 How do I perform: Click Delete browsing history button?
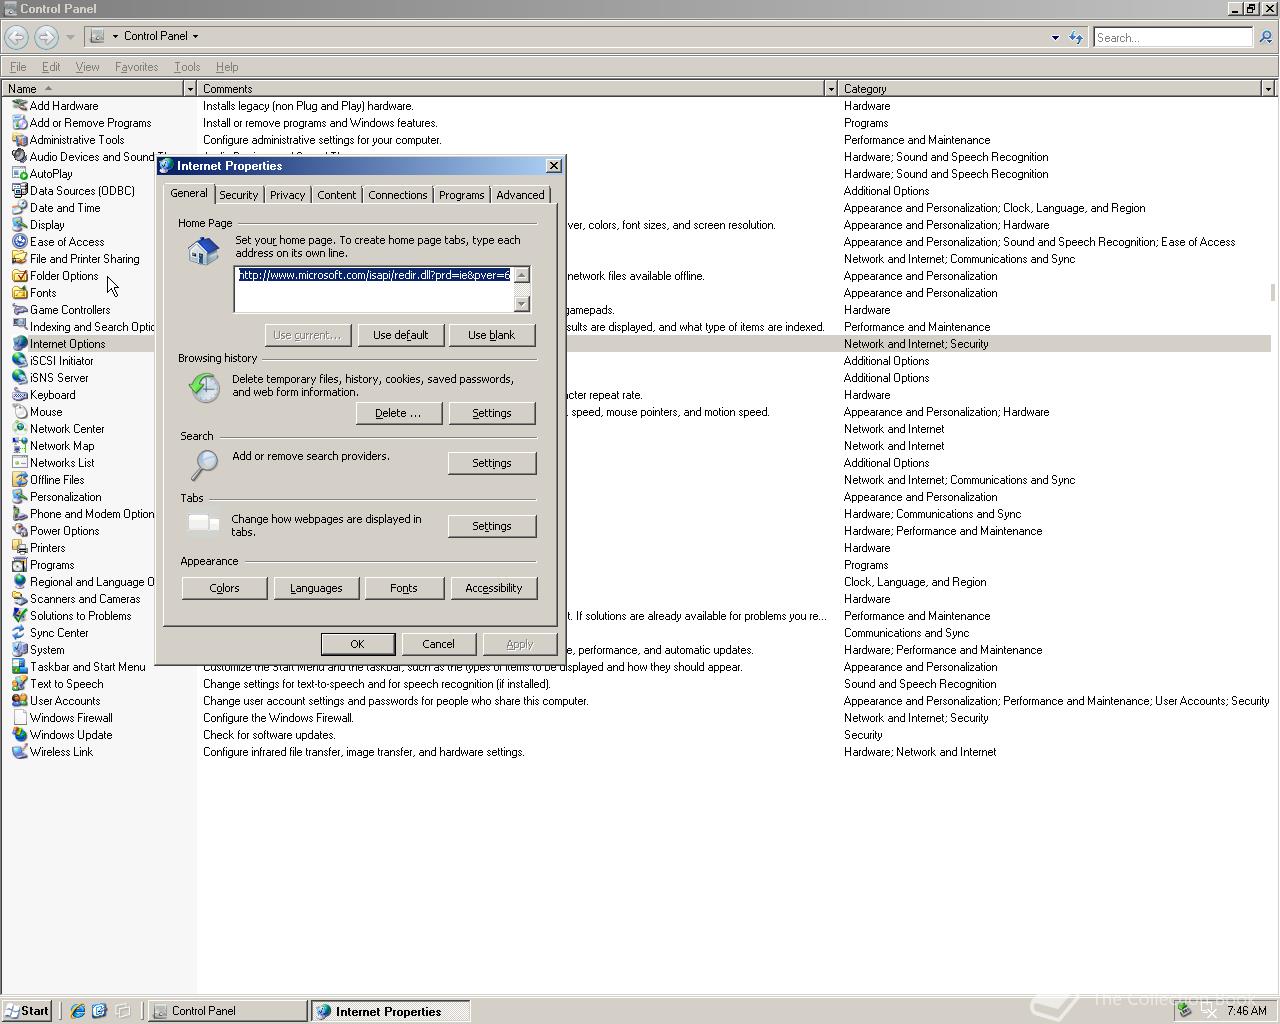(x=398, y=413)
